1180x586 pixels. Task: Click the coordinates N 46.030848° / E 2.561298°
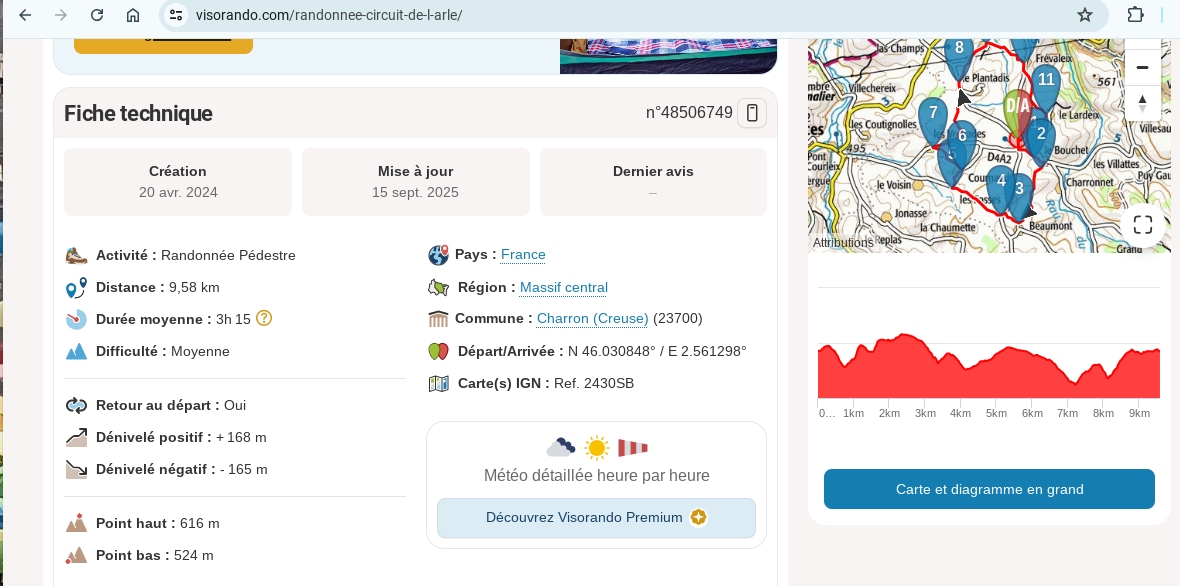point(657,351)
